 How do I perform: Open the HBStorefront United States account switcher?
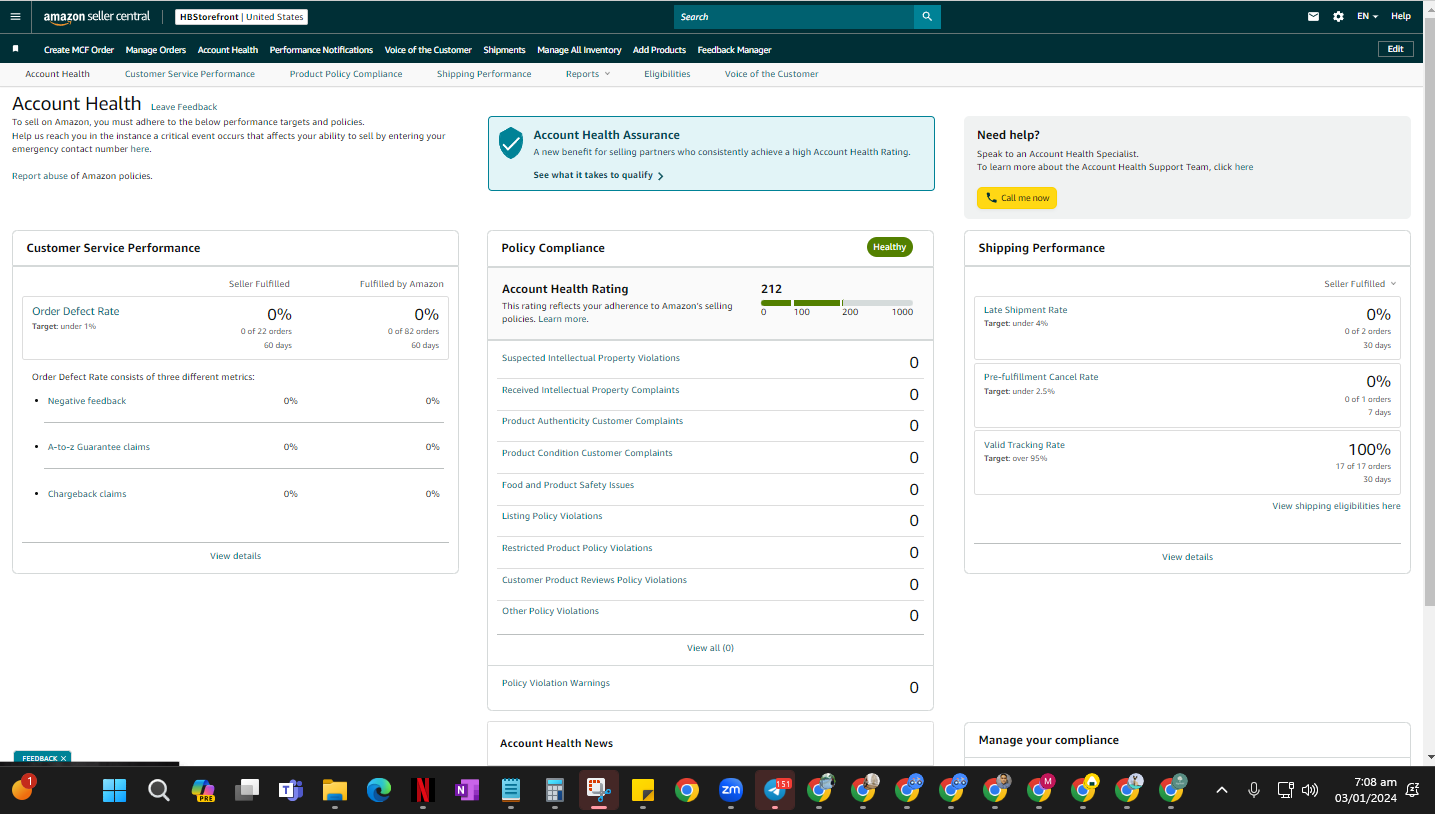[241, 17]
